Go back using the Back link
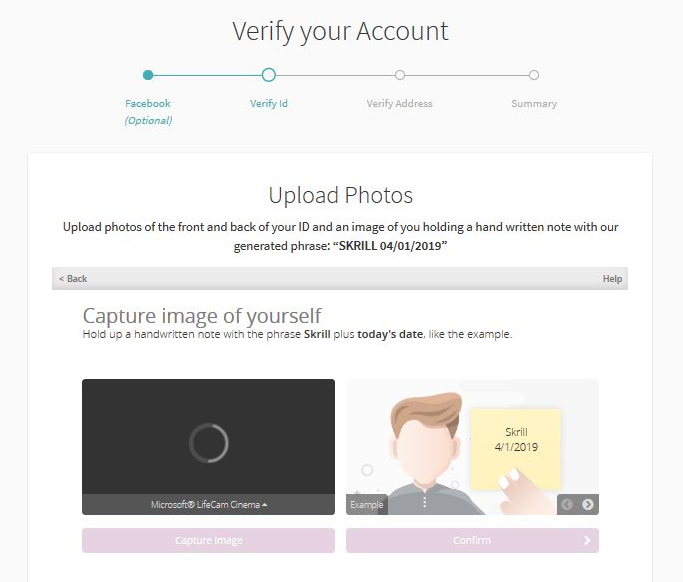The height and width of the screenshot is (582, 683). [73, 279]
